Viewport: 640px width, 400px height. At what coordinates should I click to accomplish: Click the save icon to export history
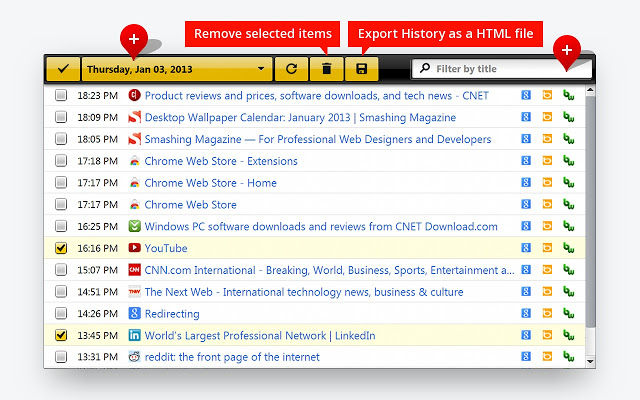point(361,69)
